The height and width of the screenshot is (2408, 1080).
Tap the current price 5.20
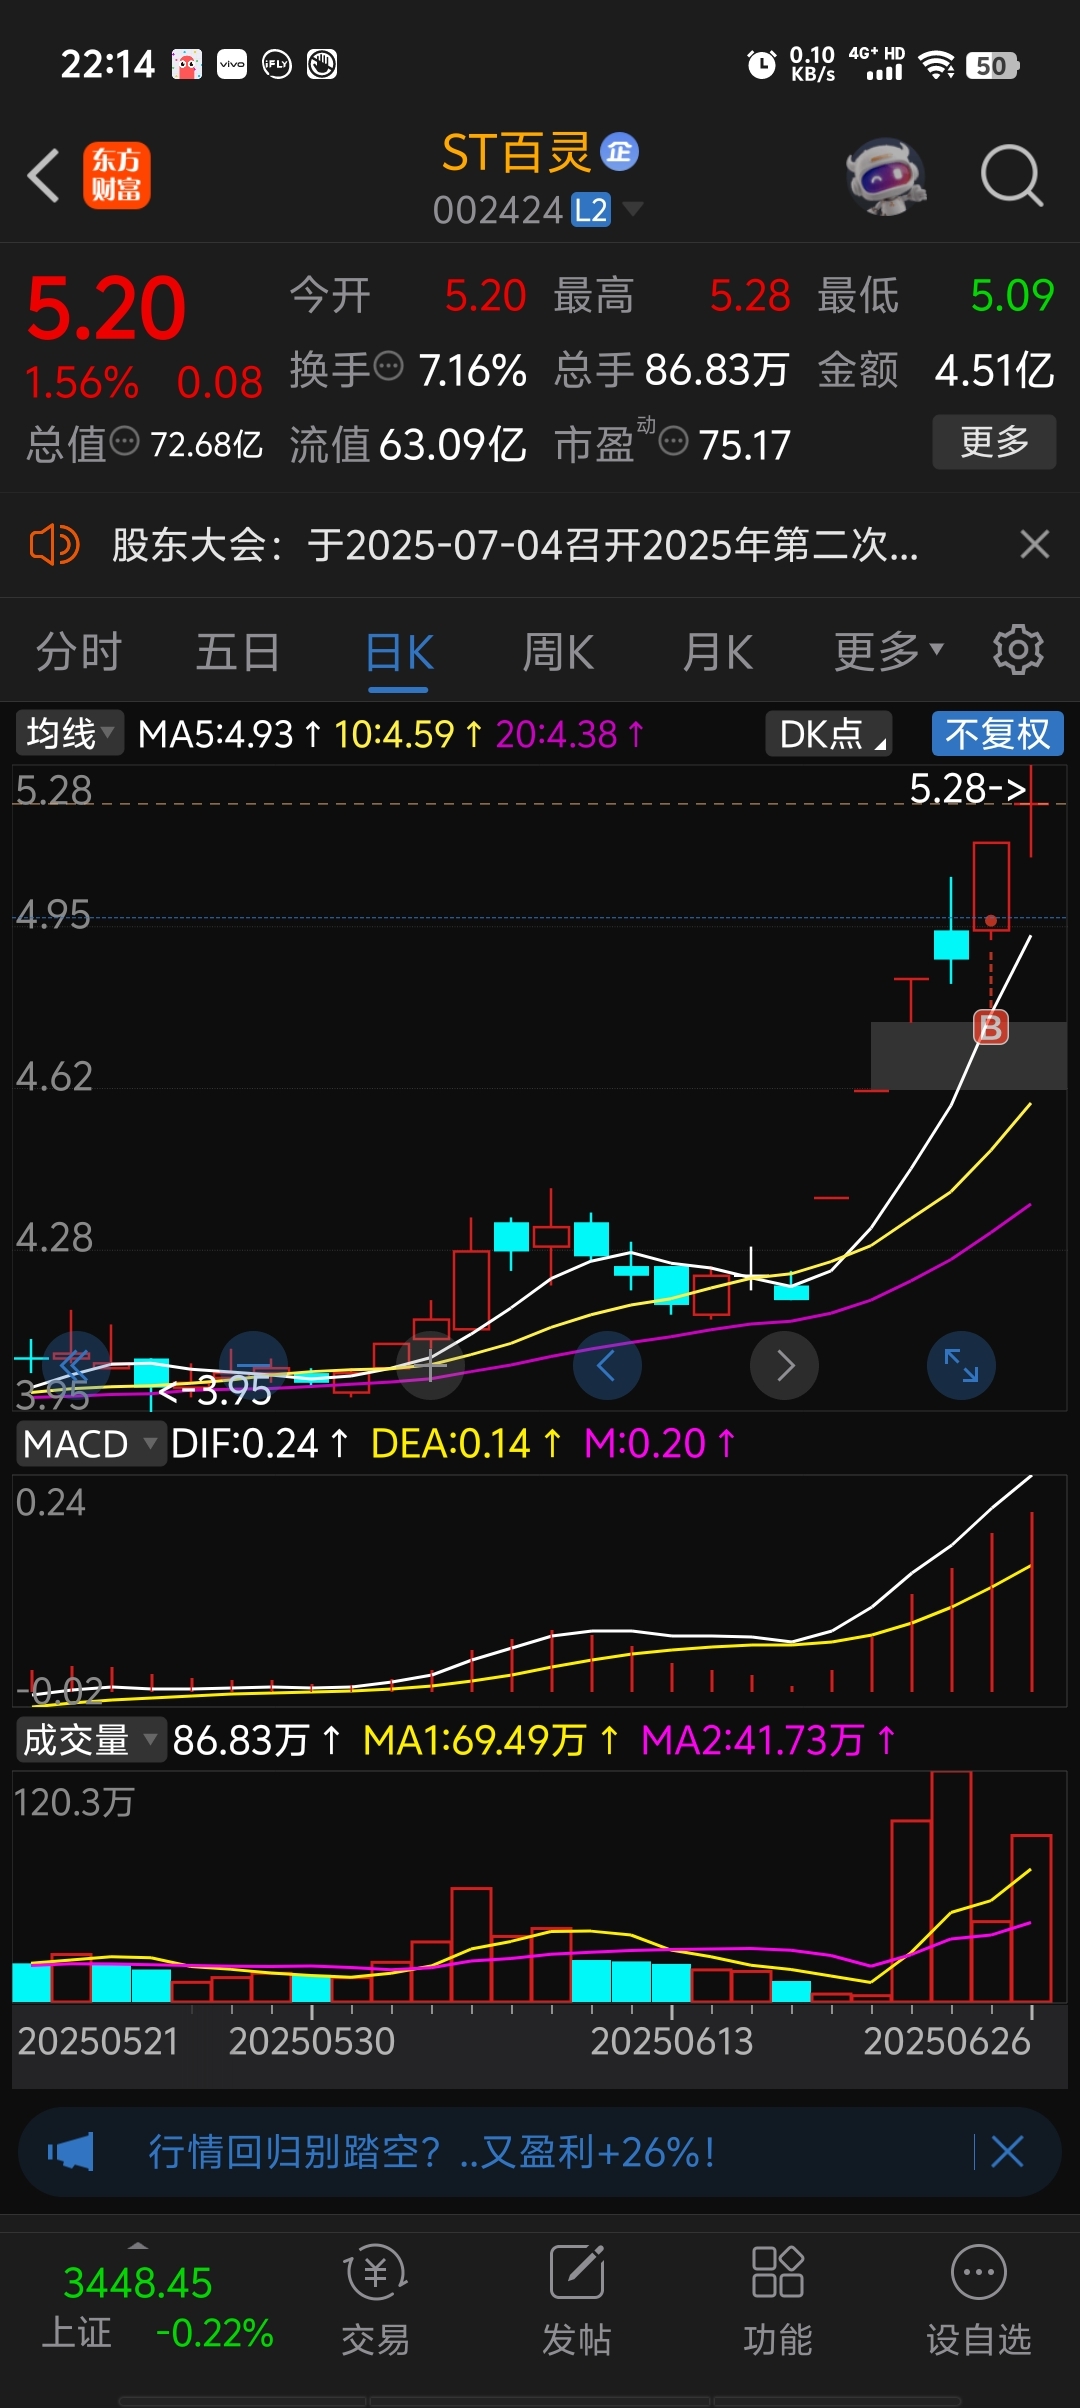106,308
